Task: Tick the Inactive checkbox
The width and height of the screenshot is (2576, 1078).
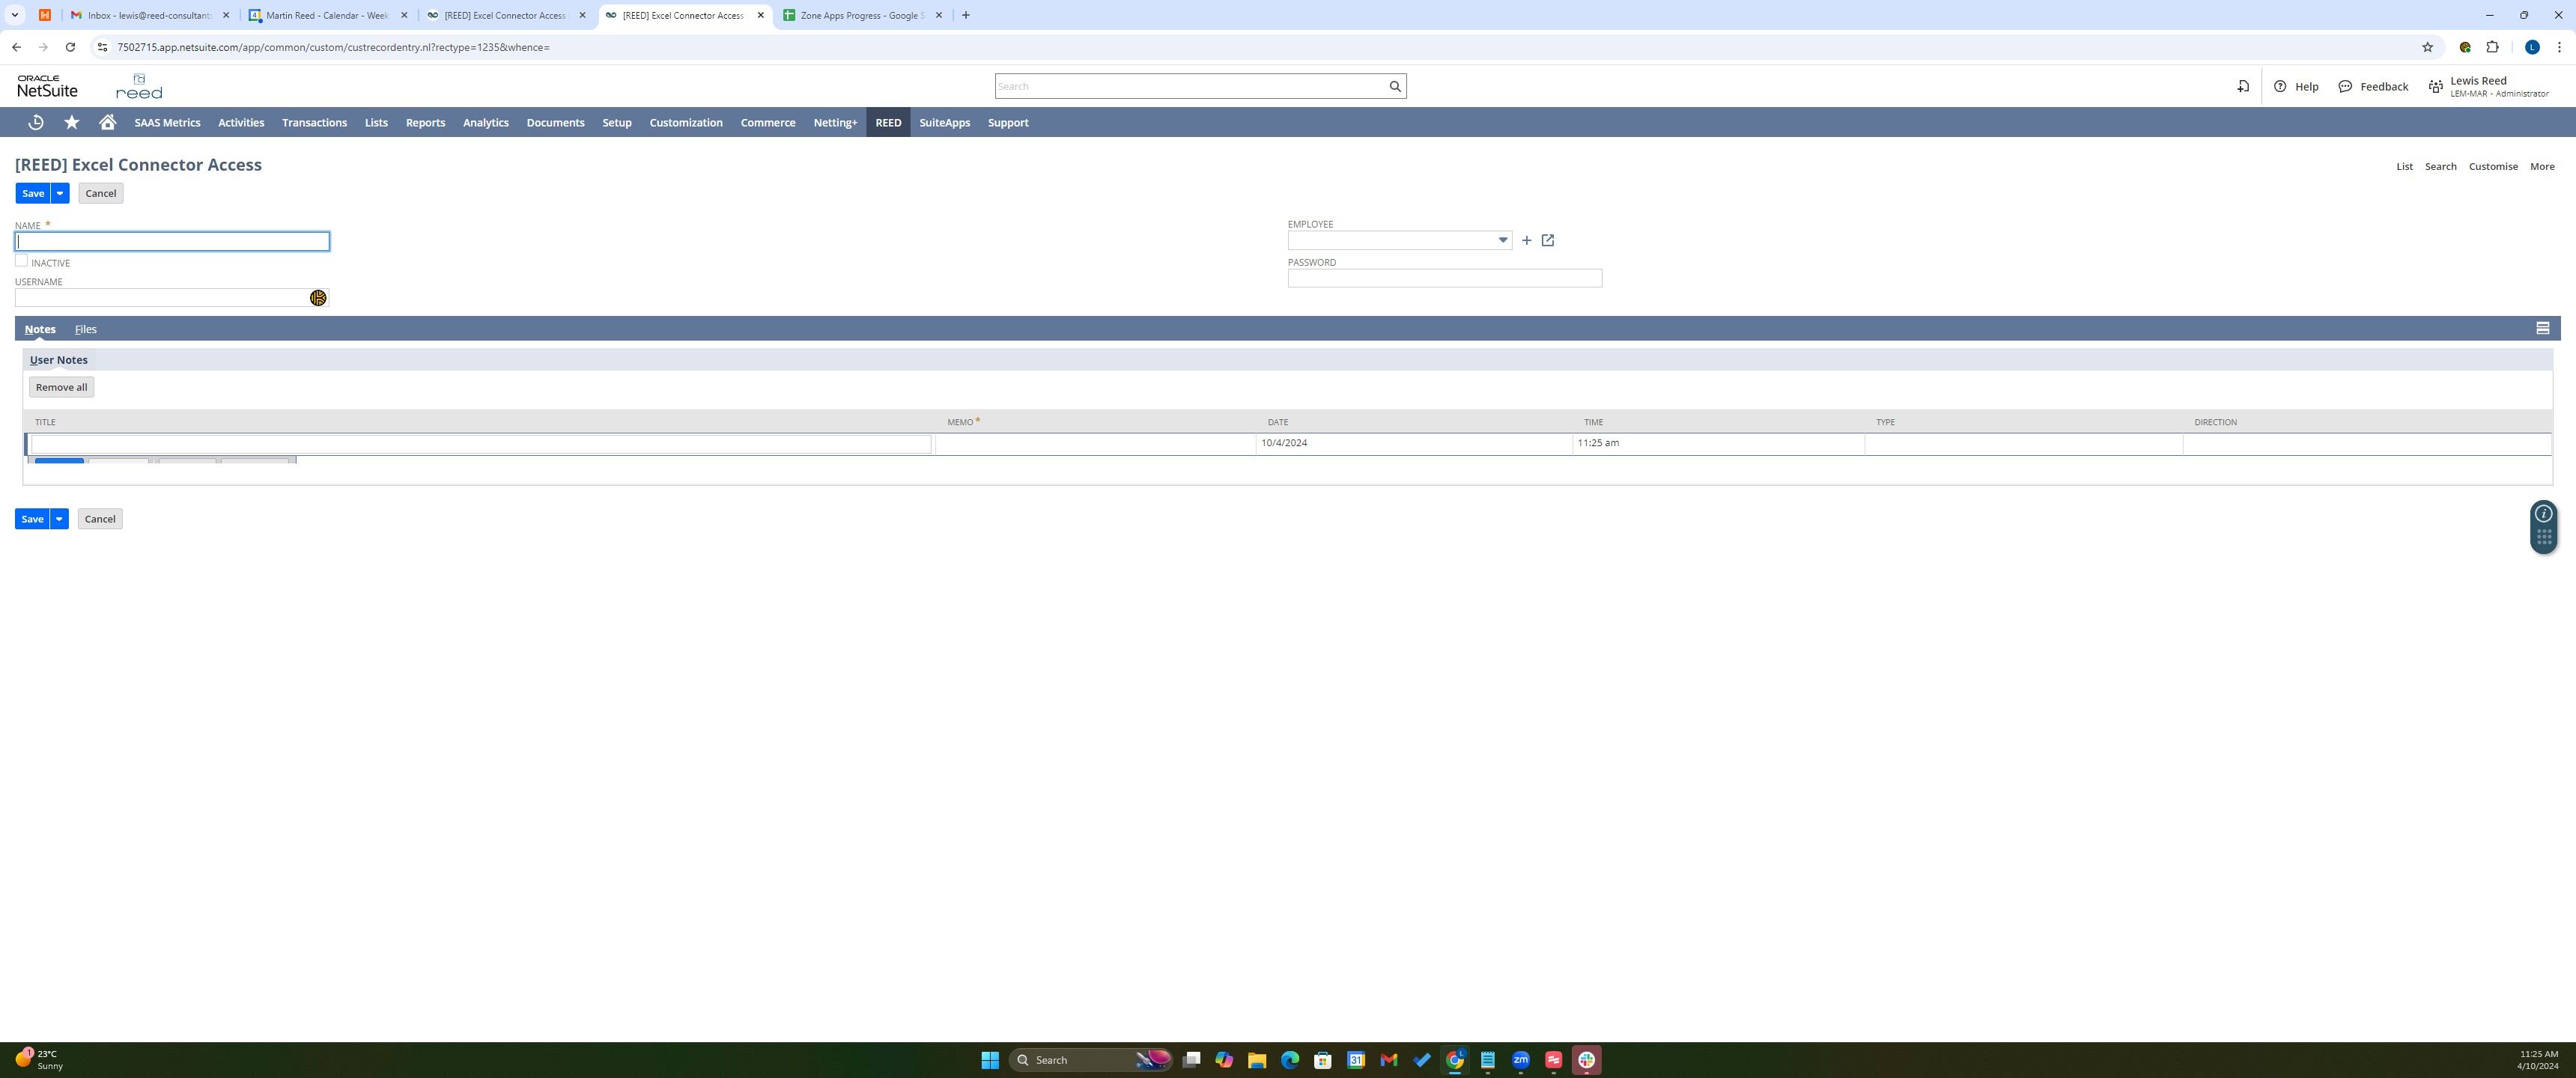Action: click(x=21, y=261)
